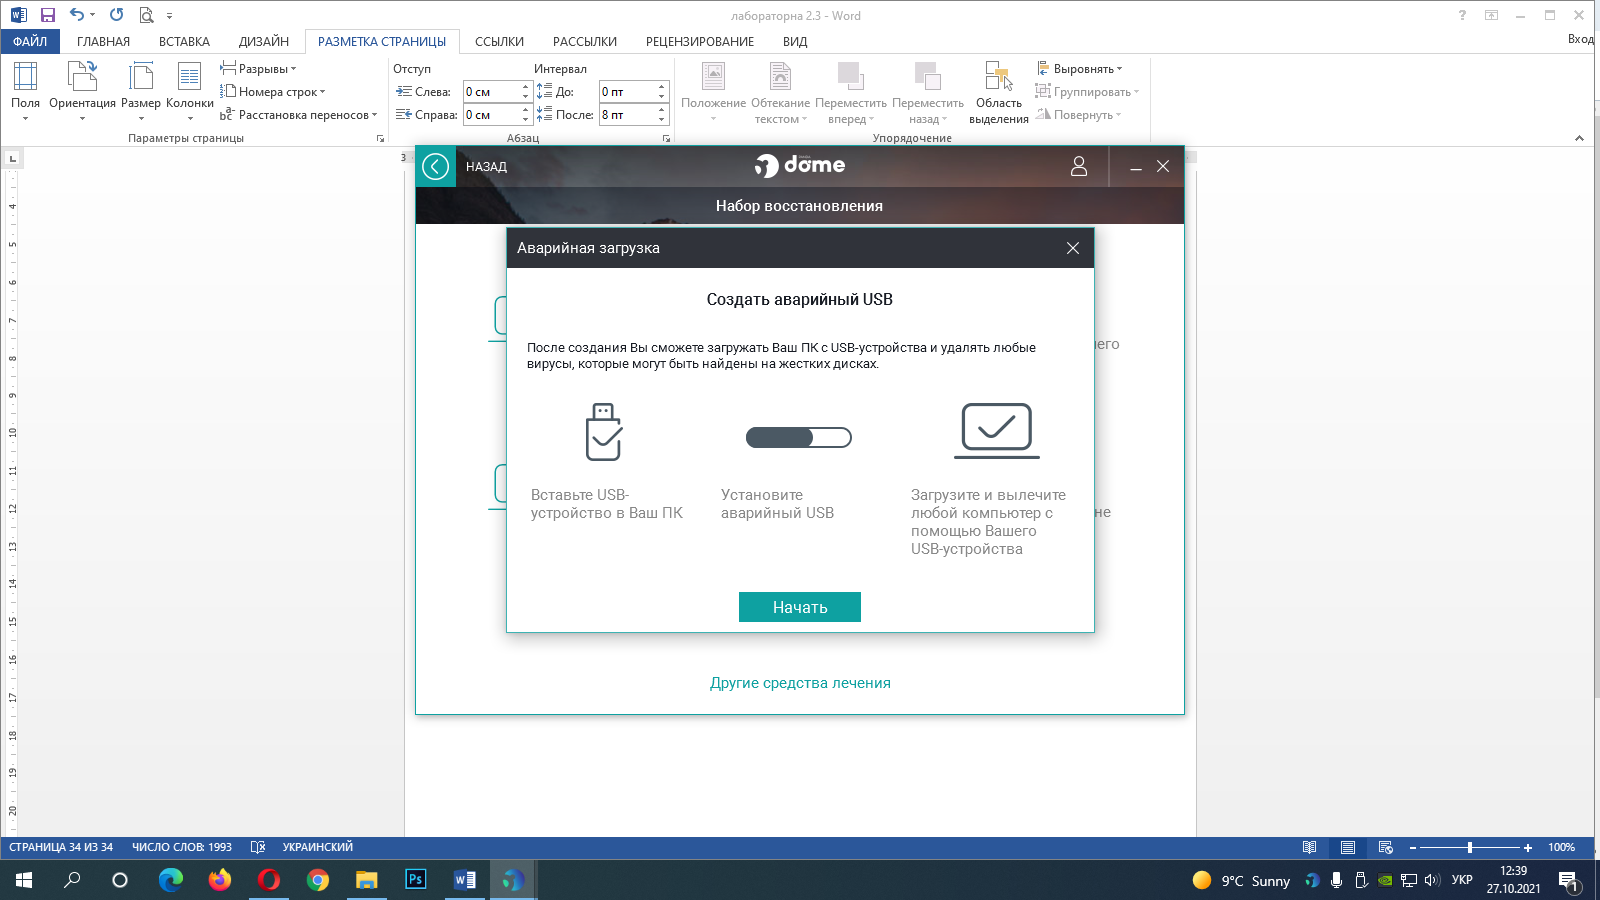
Task: Open the Undo history dropdown arrow
Action: [x=92, y=15]
